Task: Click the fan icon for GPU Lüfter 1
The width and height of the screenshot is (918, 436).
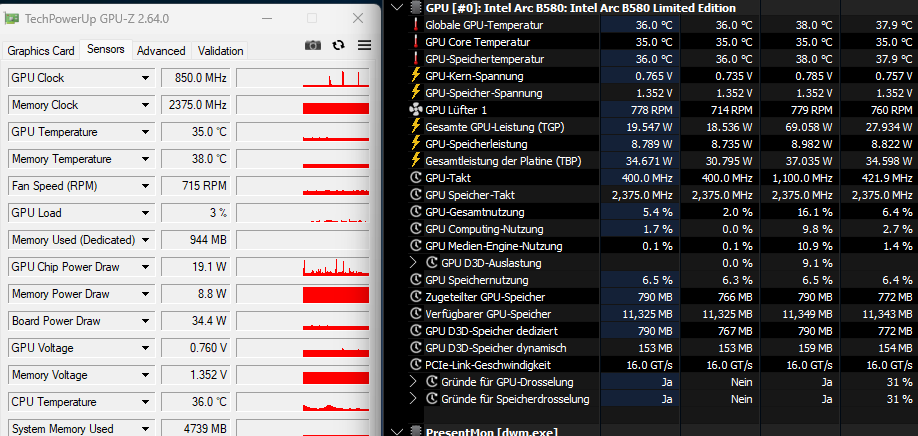Action: click(415, 110)
